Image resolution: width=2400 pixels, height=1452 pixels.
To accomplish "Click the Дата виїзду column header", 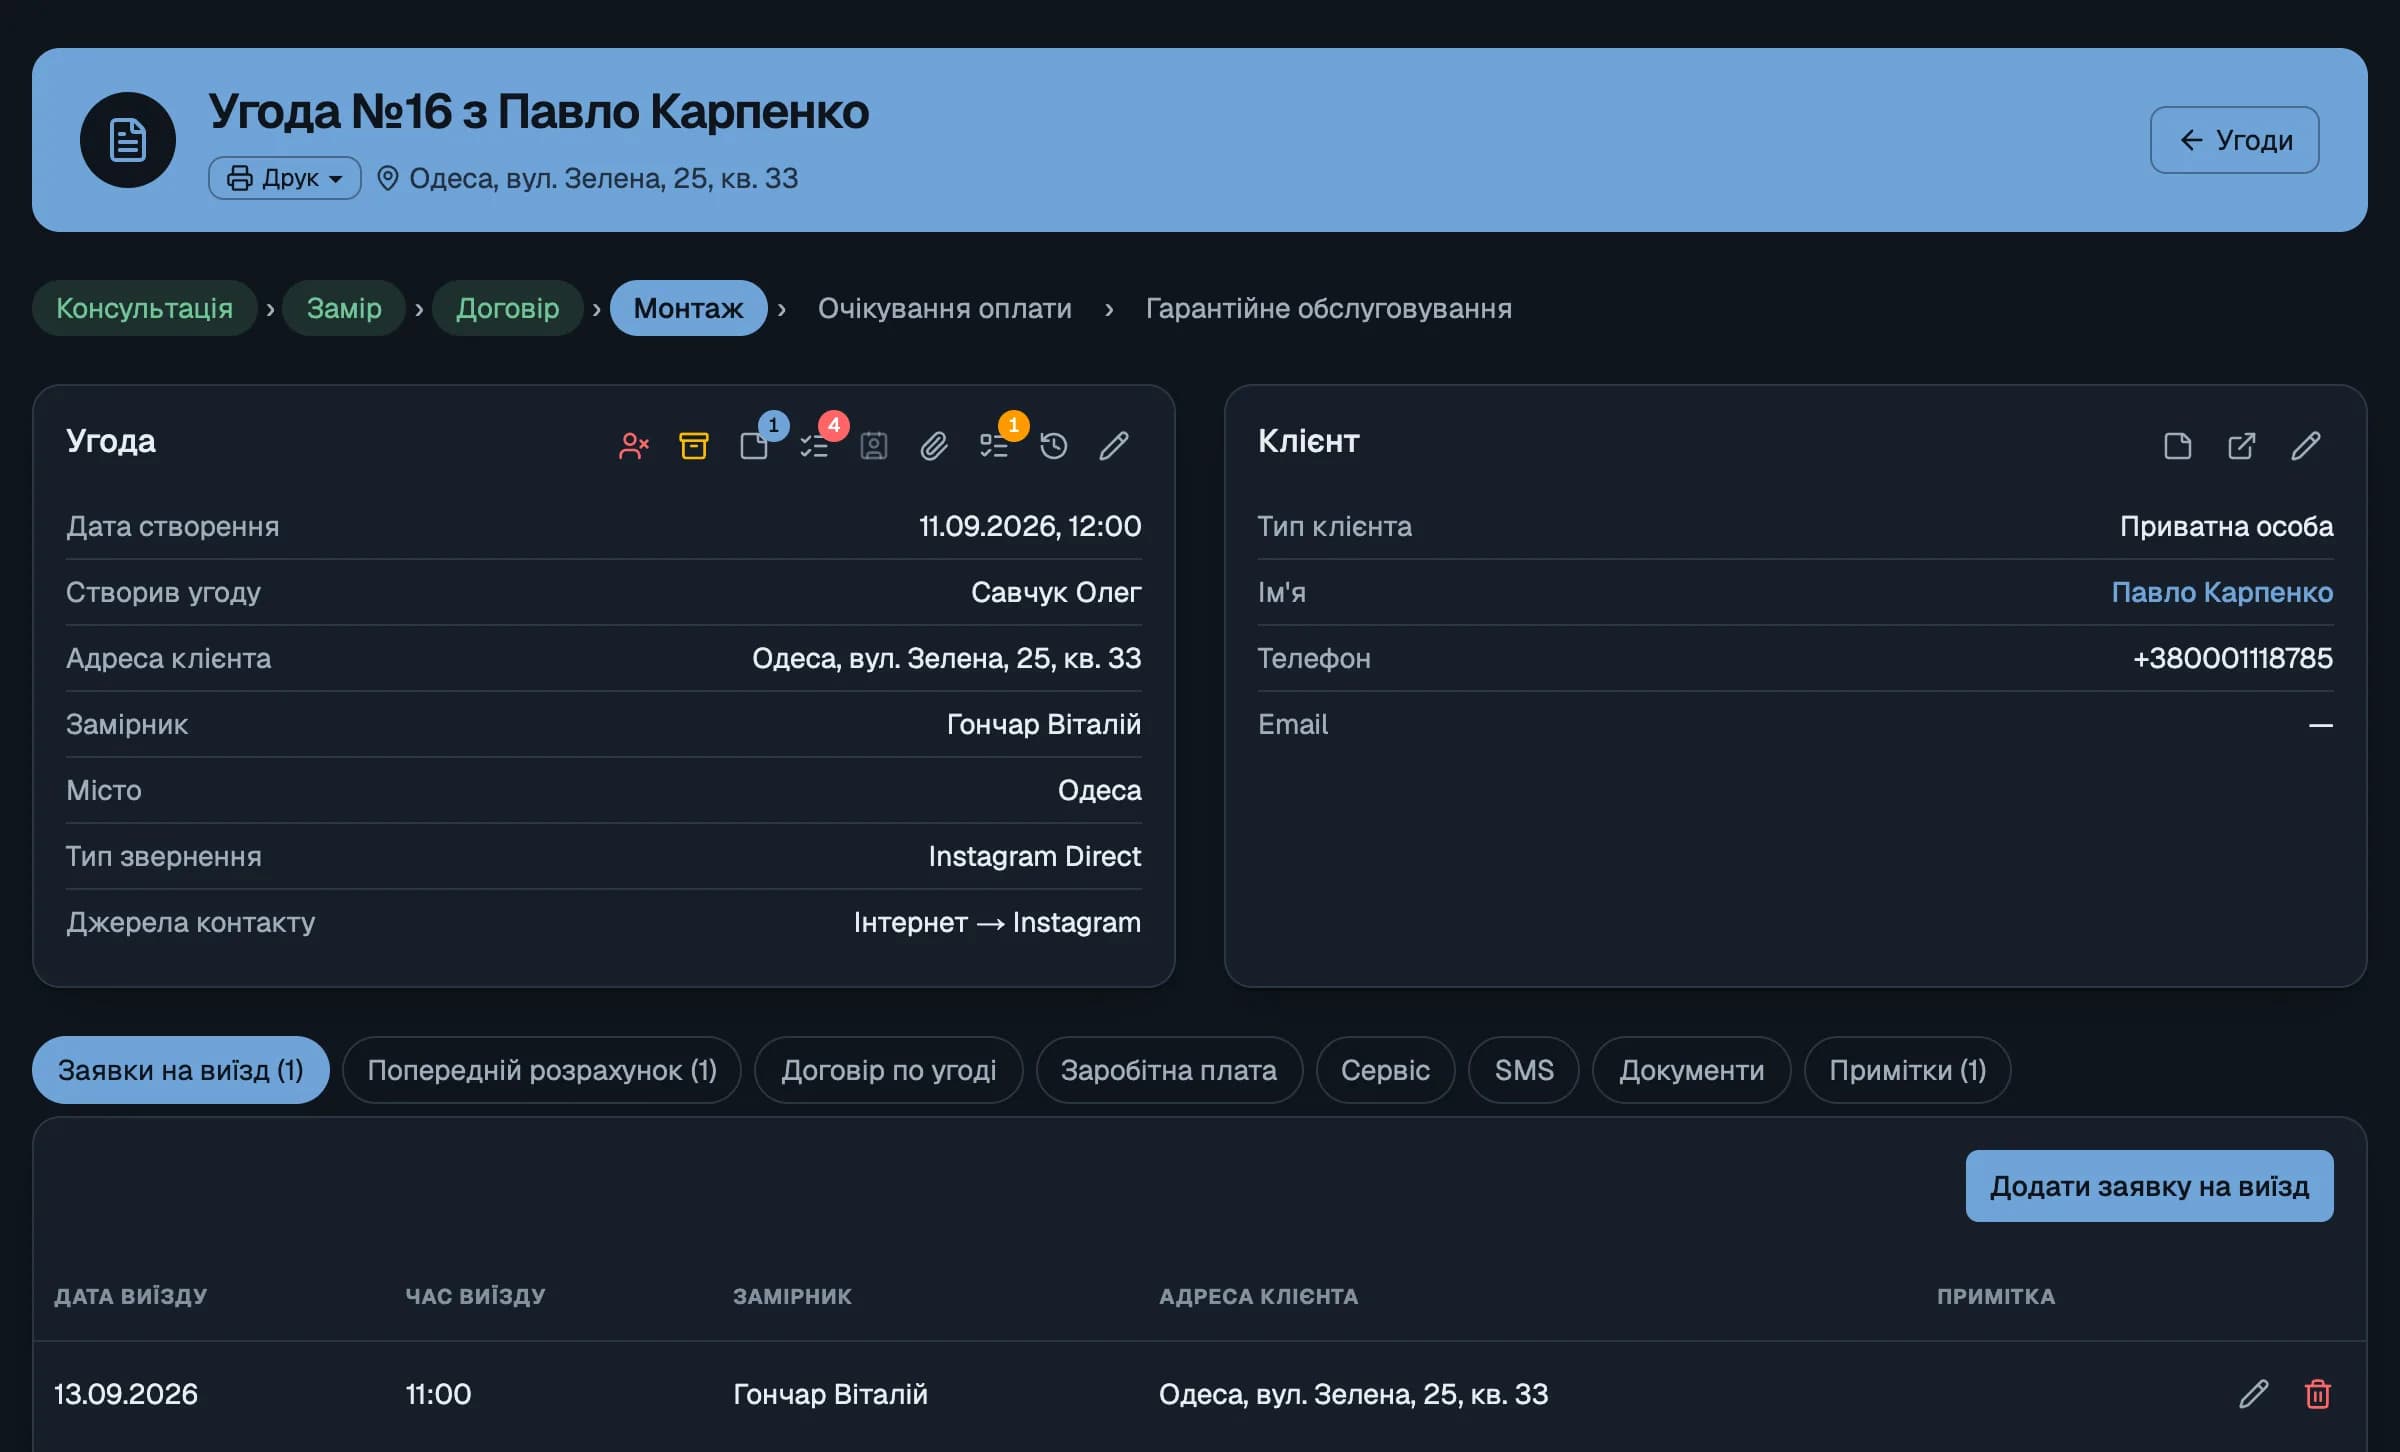I will click(131, 1296).
